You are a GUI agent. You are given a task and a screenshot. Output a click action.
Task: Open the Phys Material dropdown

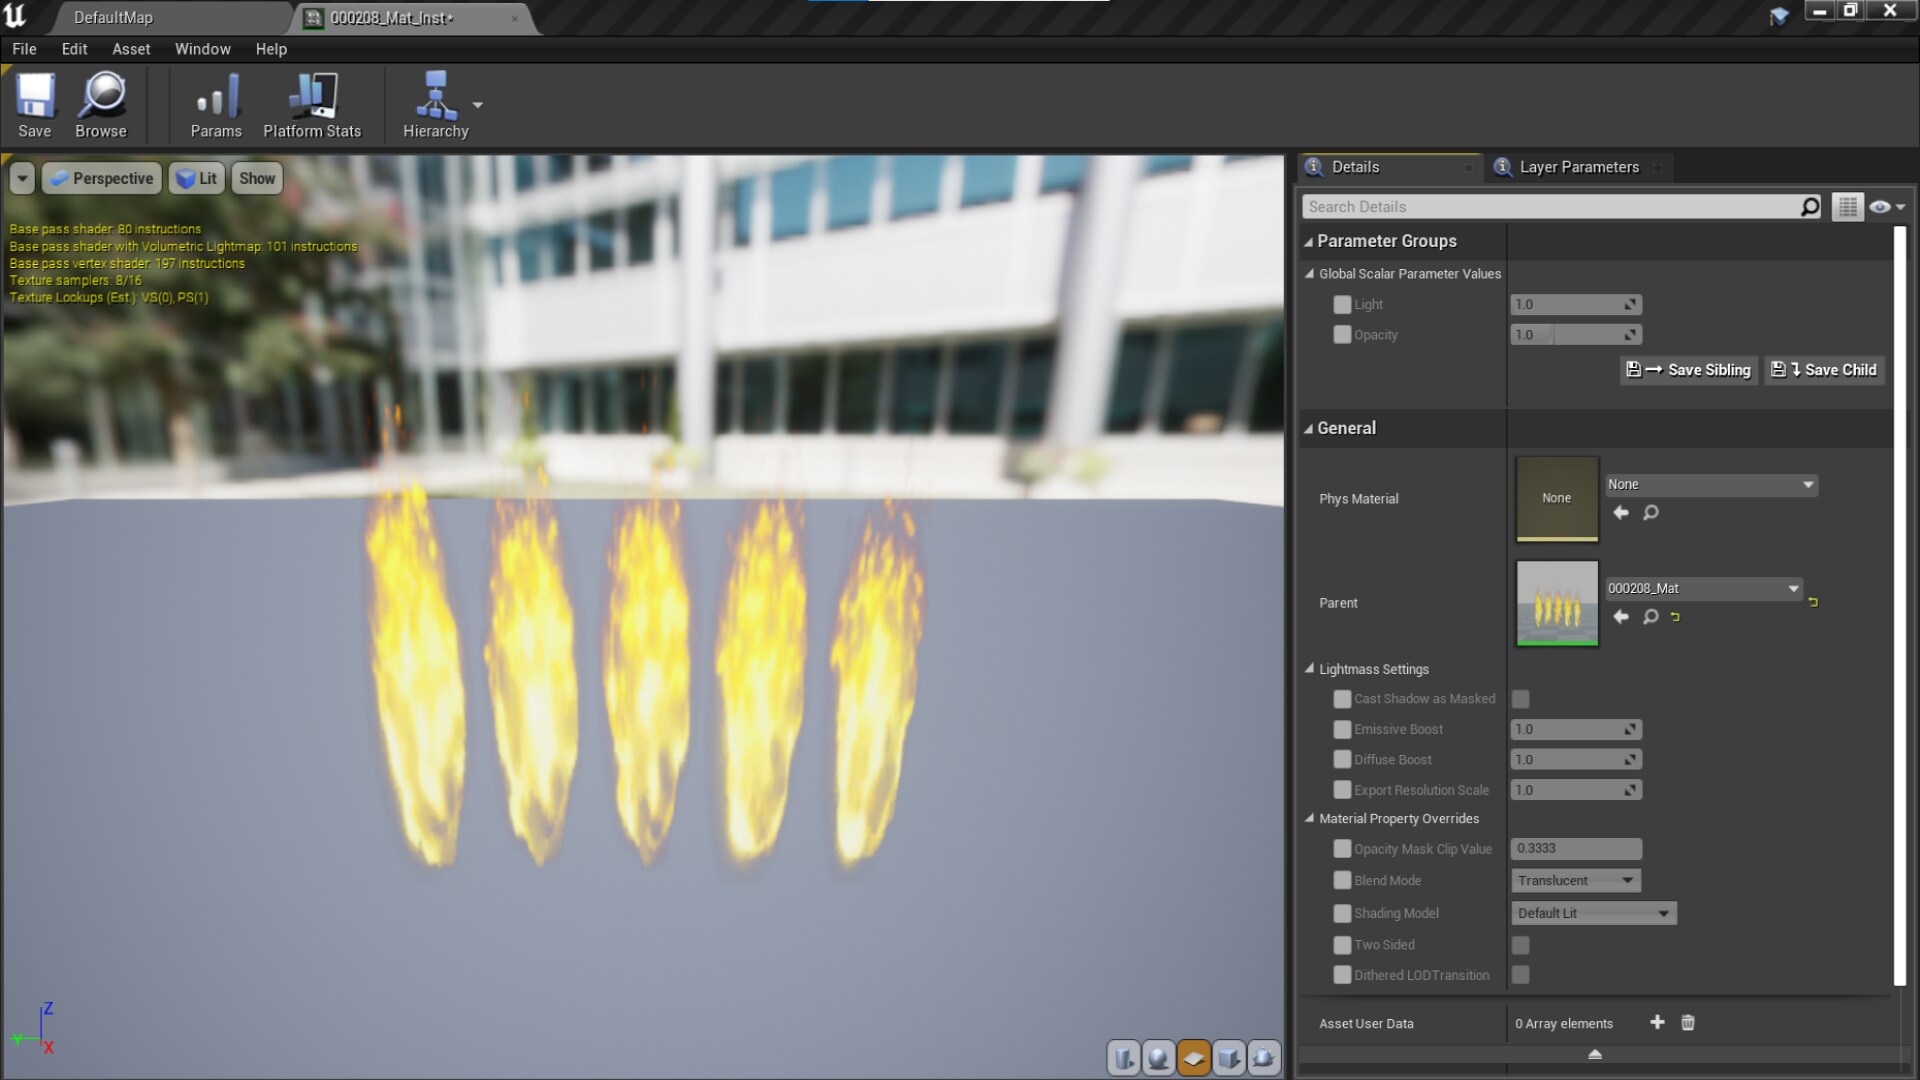pos(1710,484)
